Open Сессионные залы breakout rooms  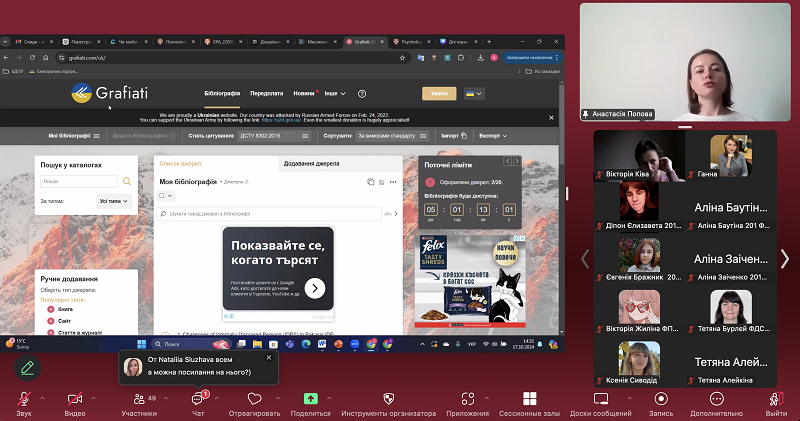coord(530,404)
